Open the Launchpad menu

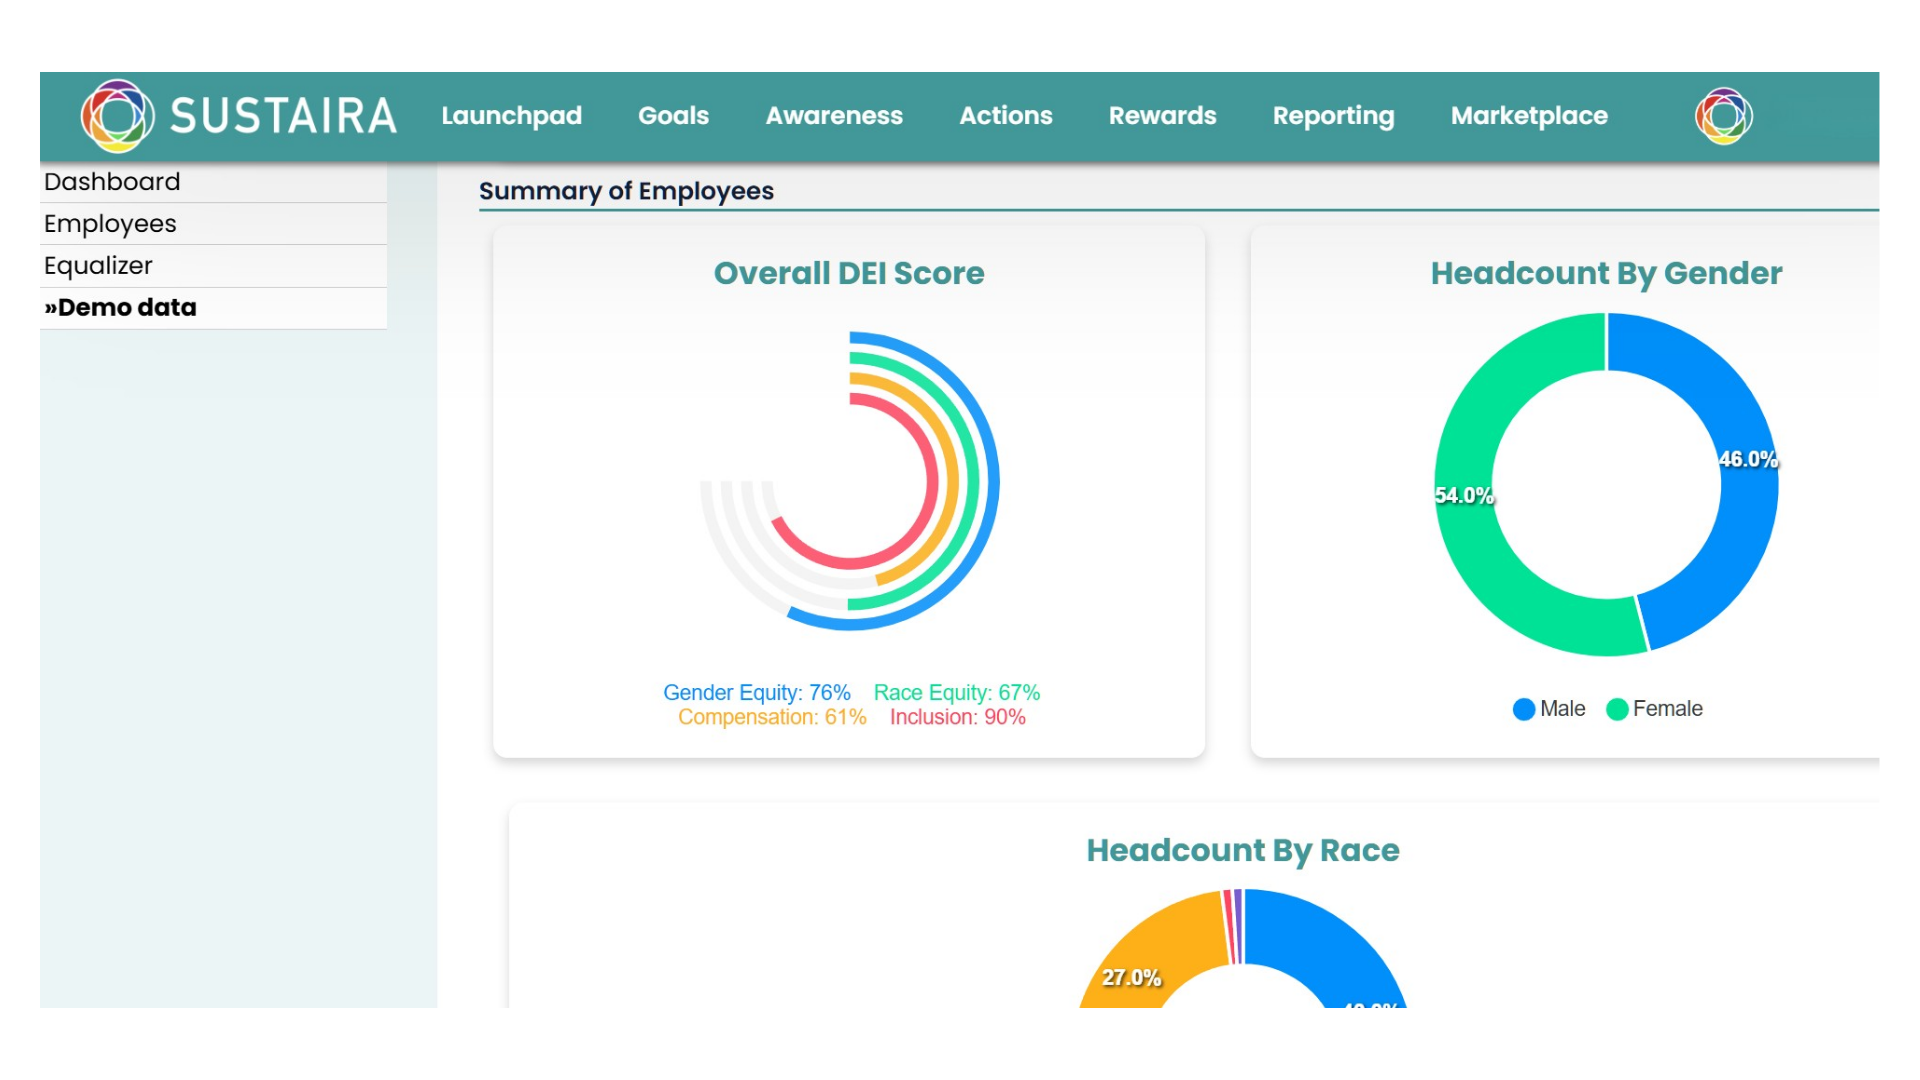pyautogui.click(x=511, y=116)
